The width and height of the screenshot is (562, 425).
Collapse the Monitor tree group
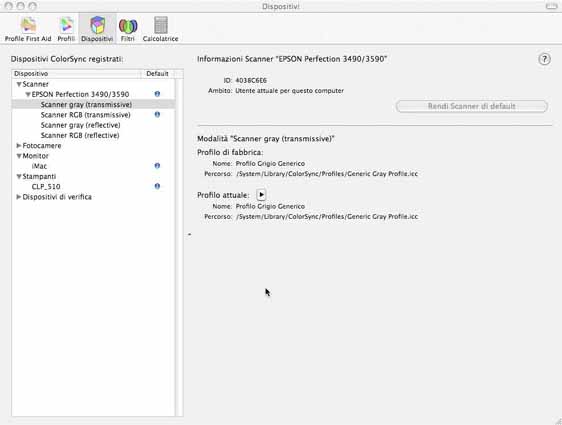[19, 156]
